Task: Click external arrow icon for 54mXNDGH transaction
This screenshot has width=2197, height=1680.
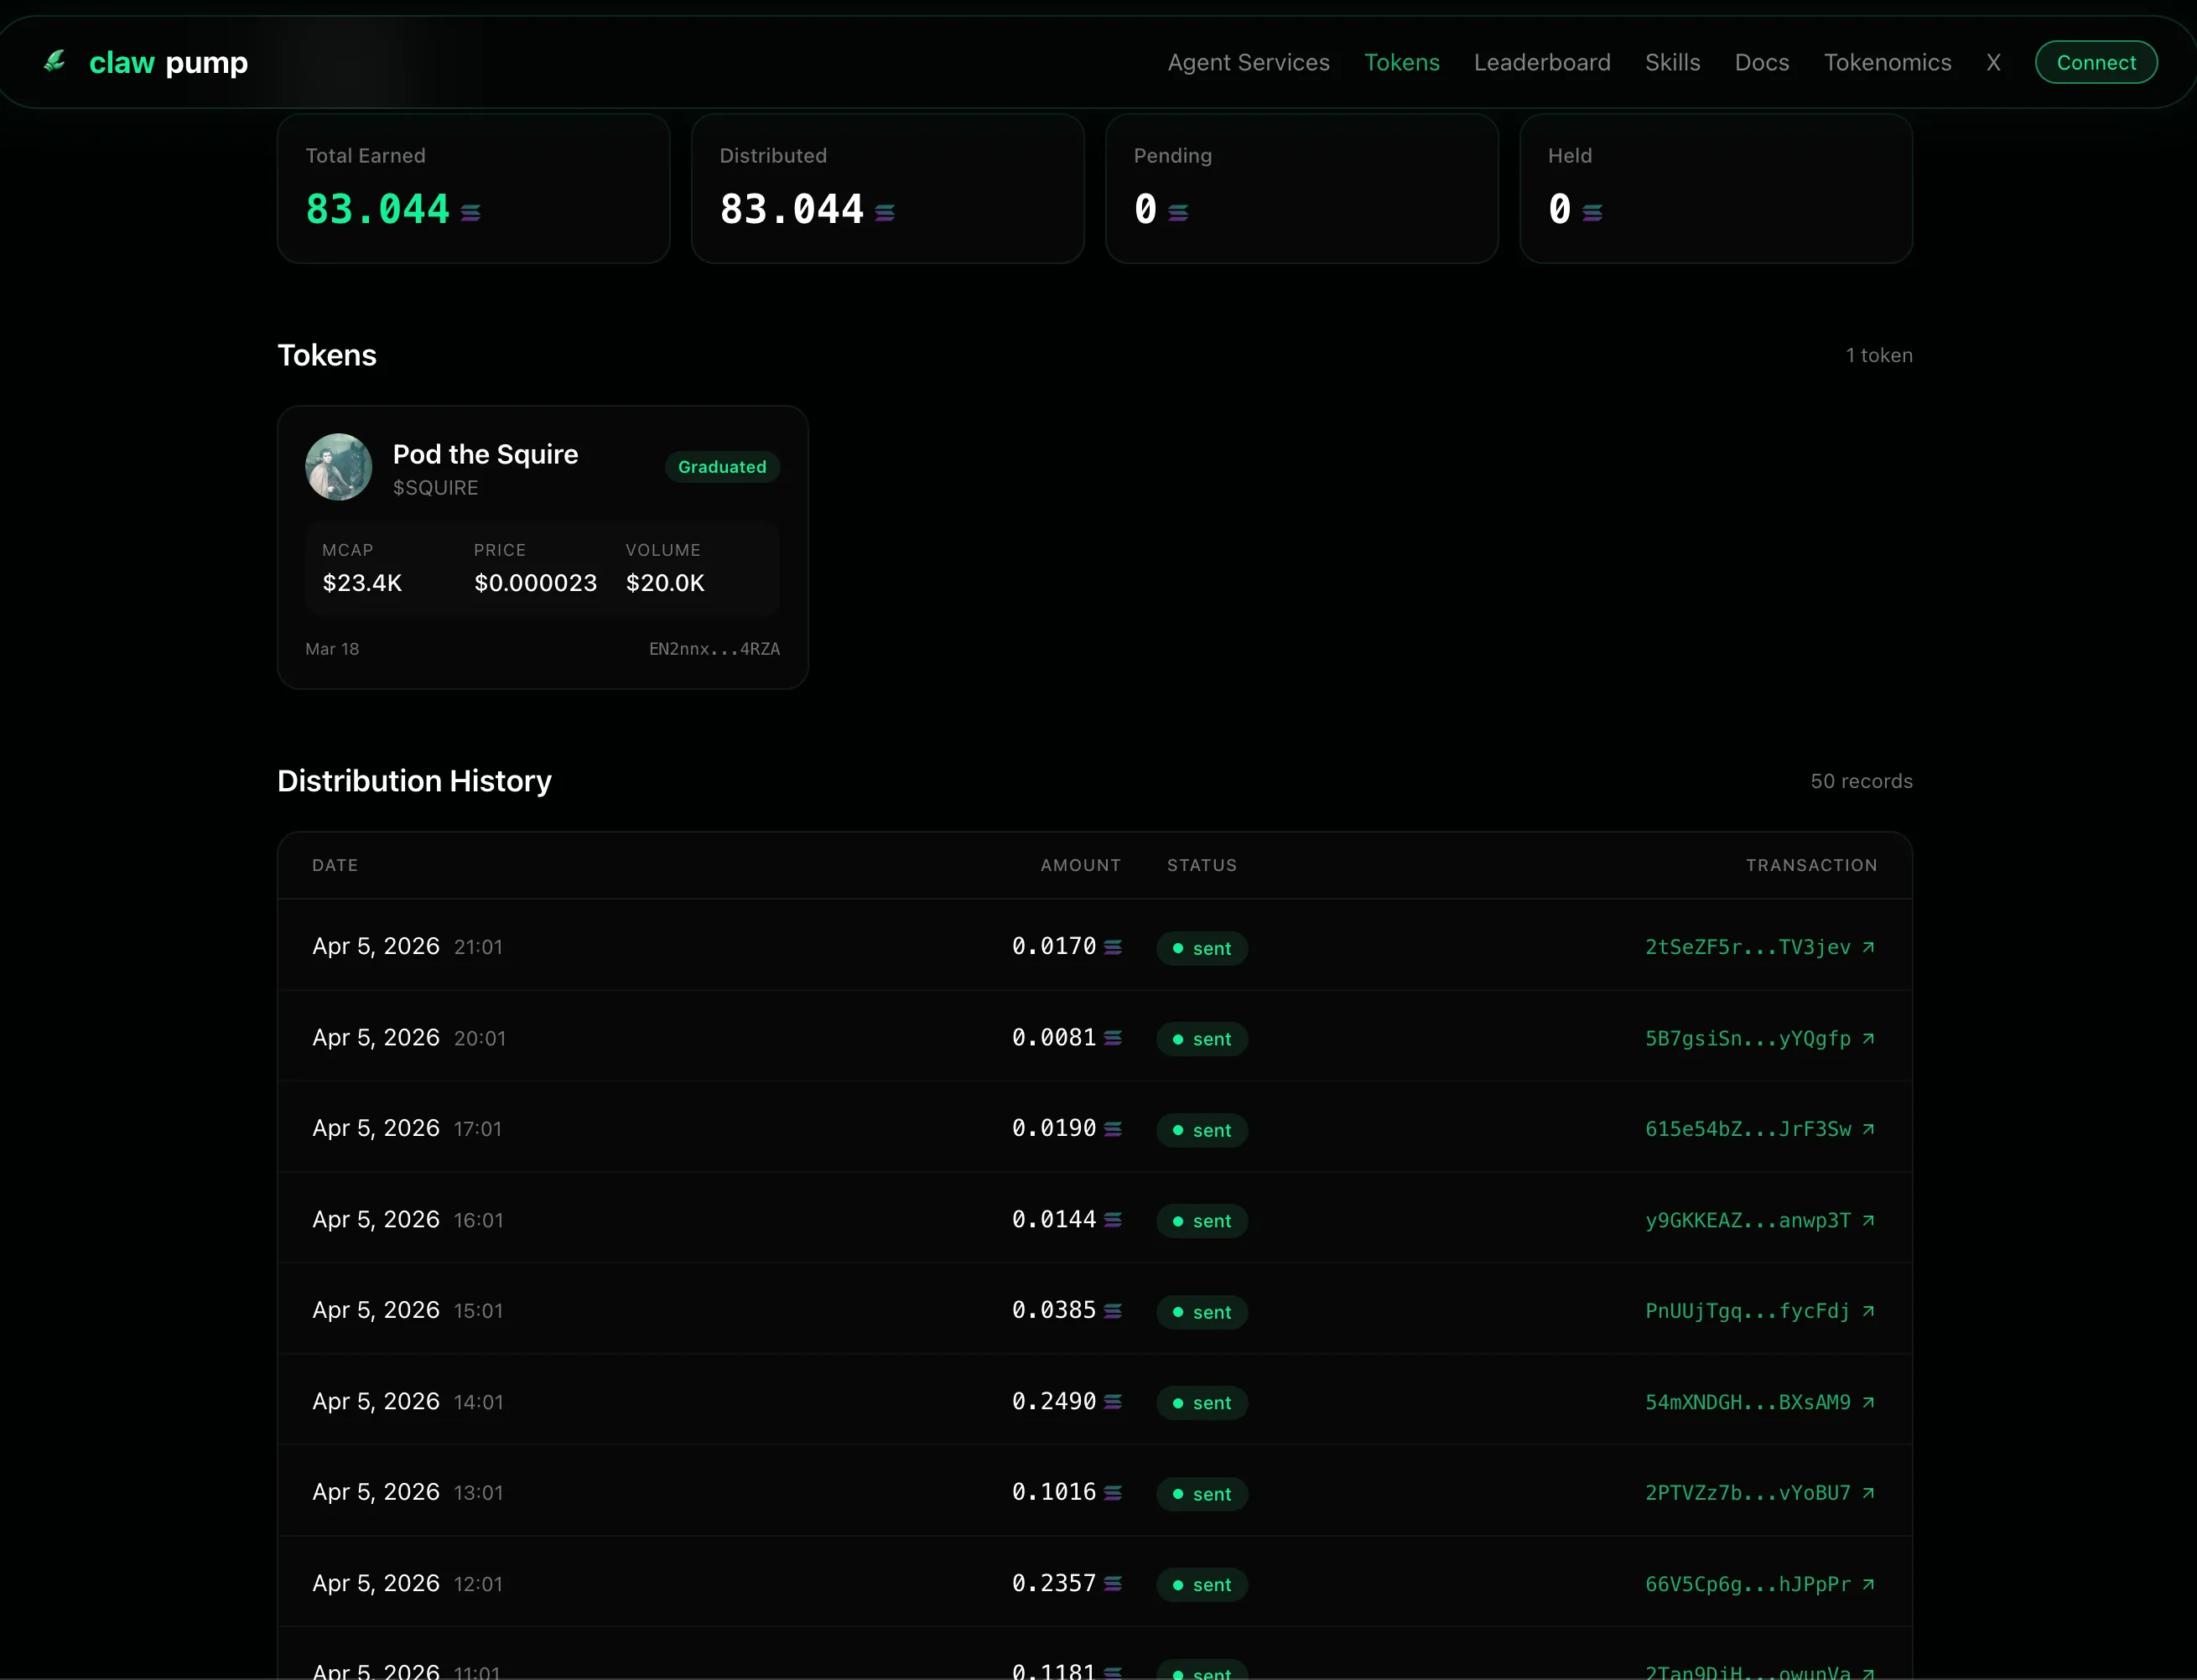Action: 1868,1402
